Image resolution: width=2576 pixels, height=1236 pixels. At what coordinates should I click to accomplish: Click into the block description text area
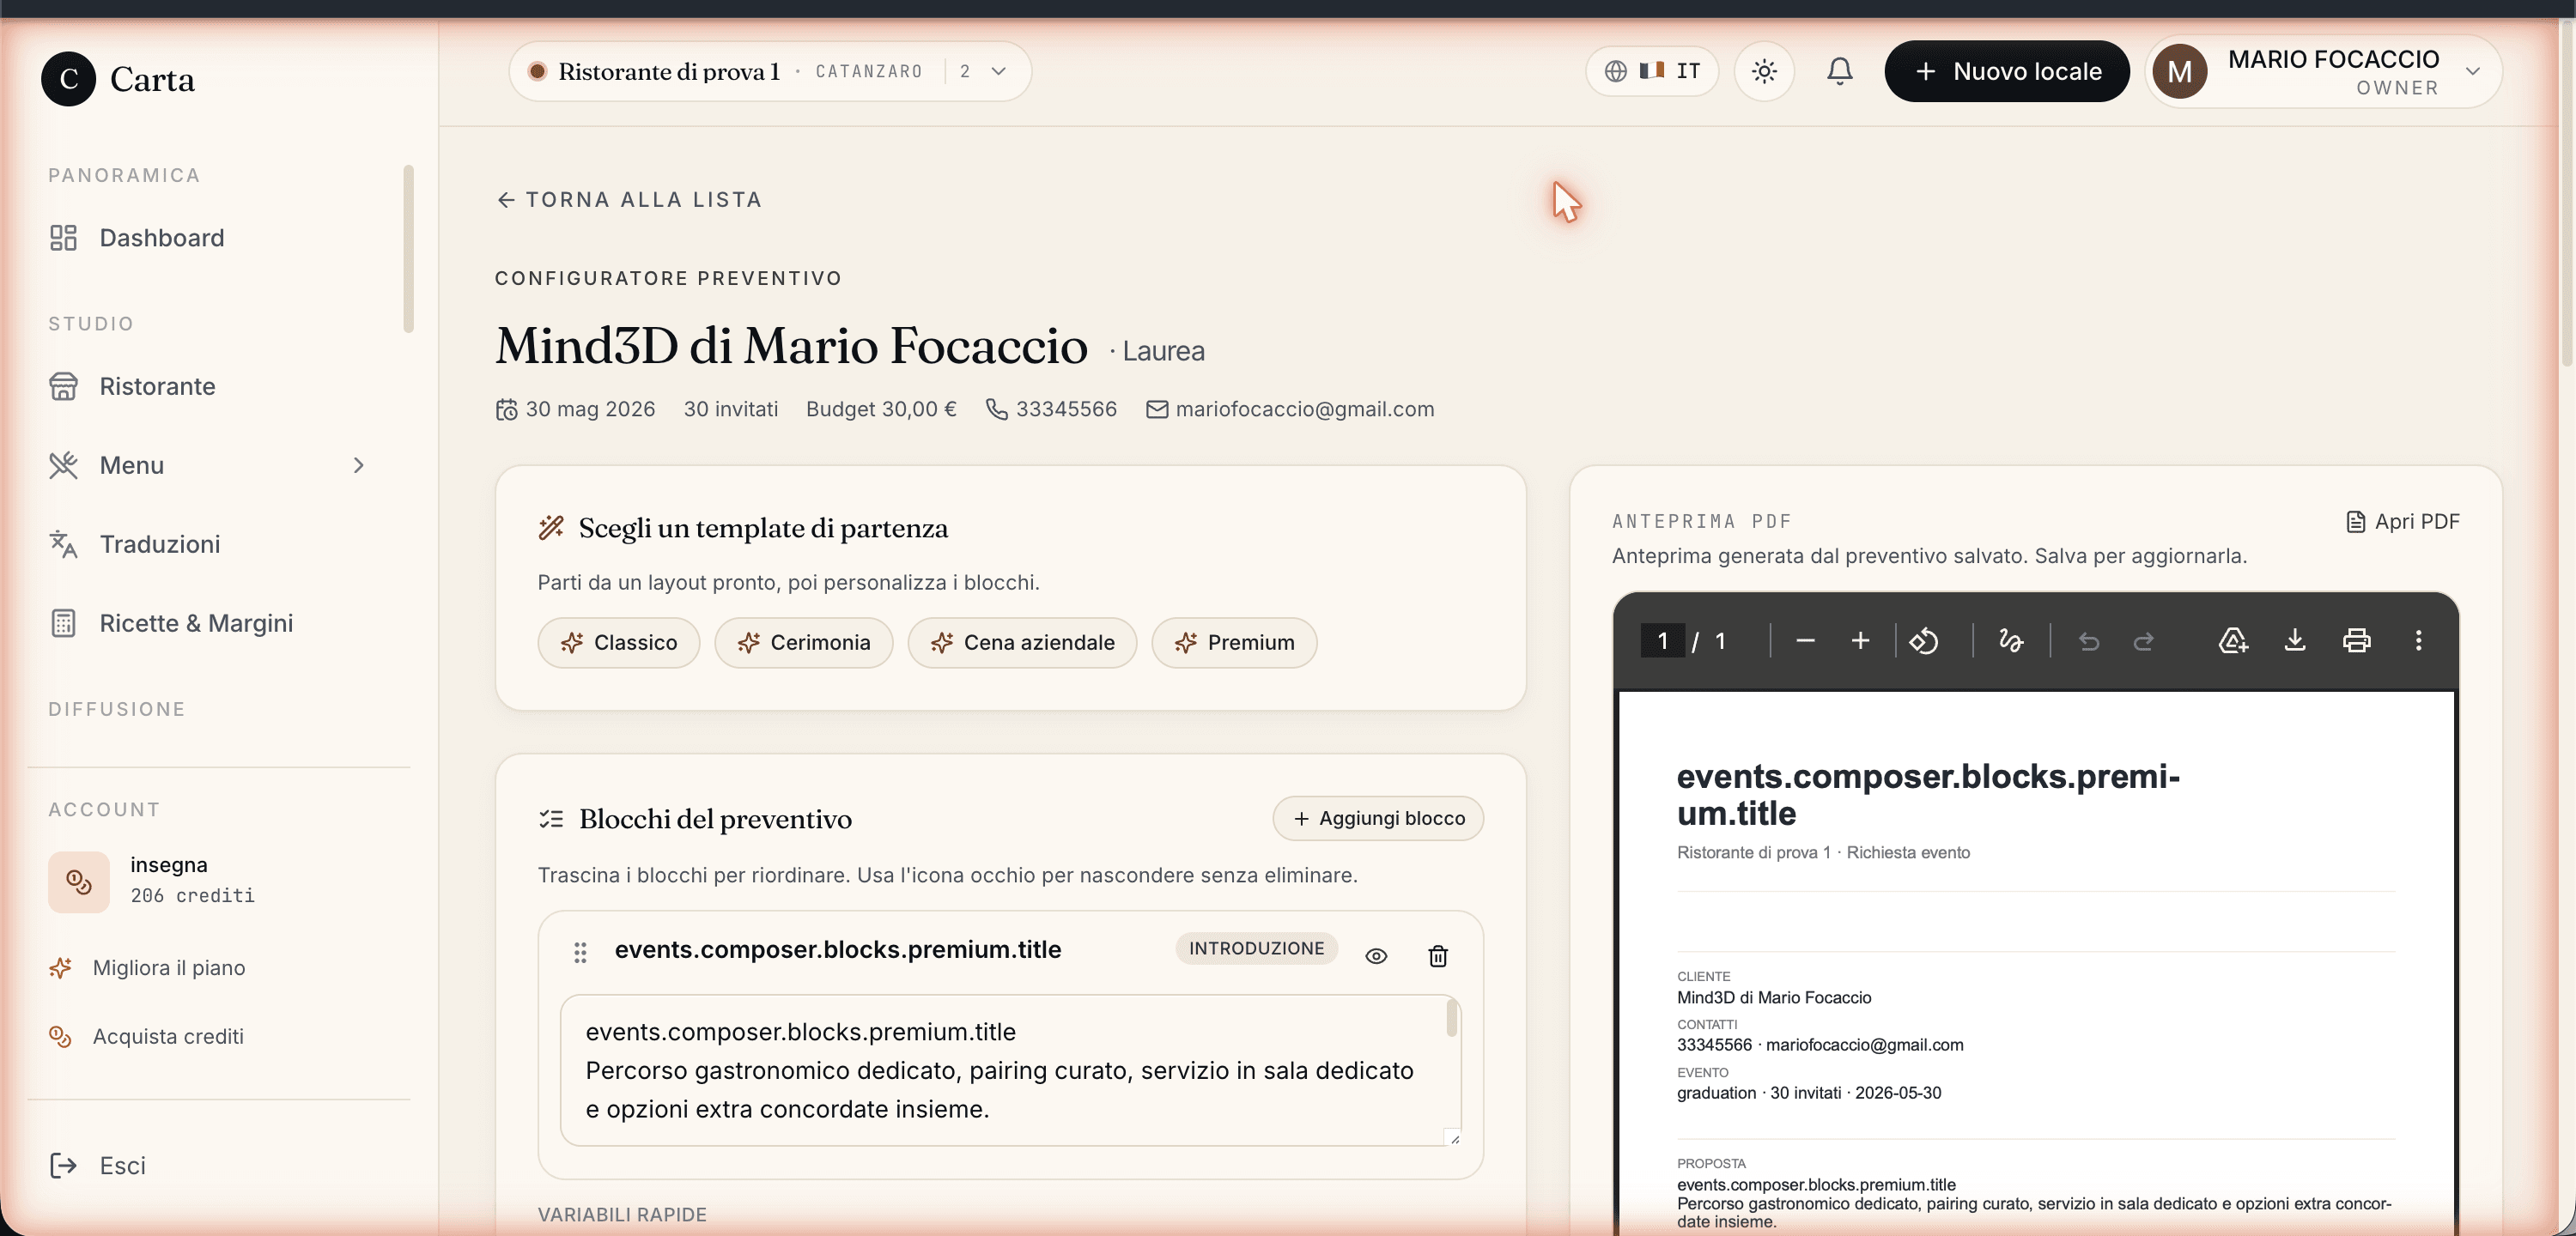click(x=1010, y=1070)
